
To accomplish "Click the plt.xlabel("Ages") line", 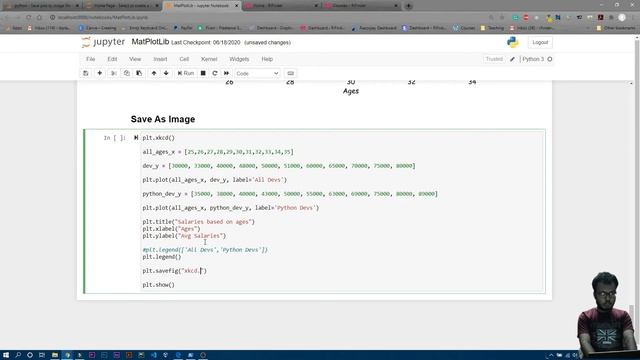I will (x=171, y=229).
